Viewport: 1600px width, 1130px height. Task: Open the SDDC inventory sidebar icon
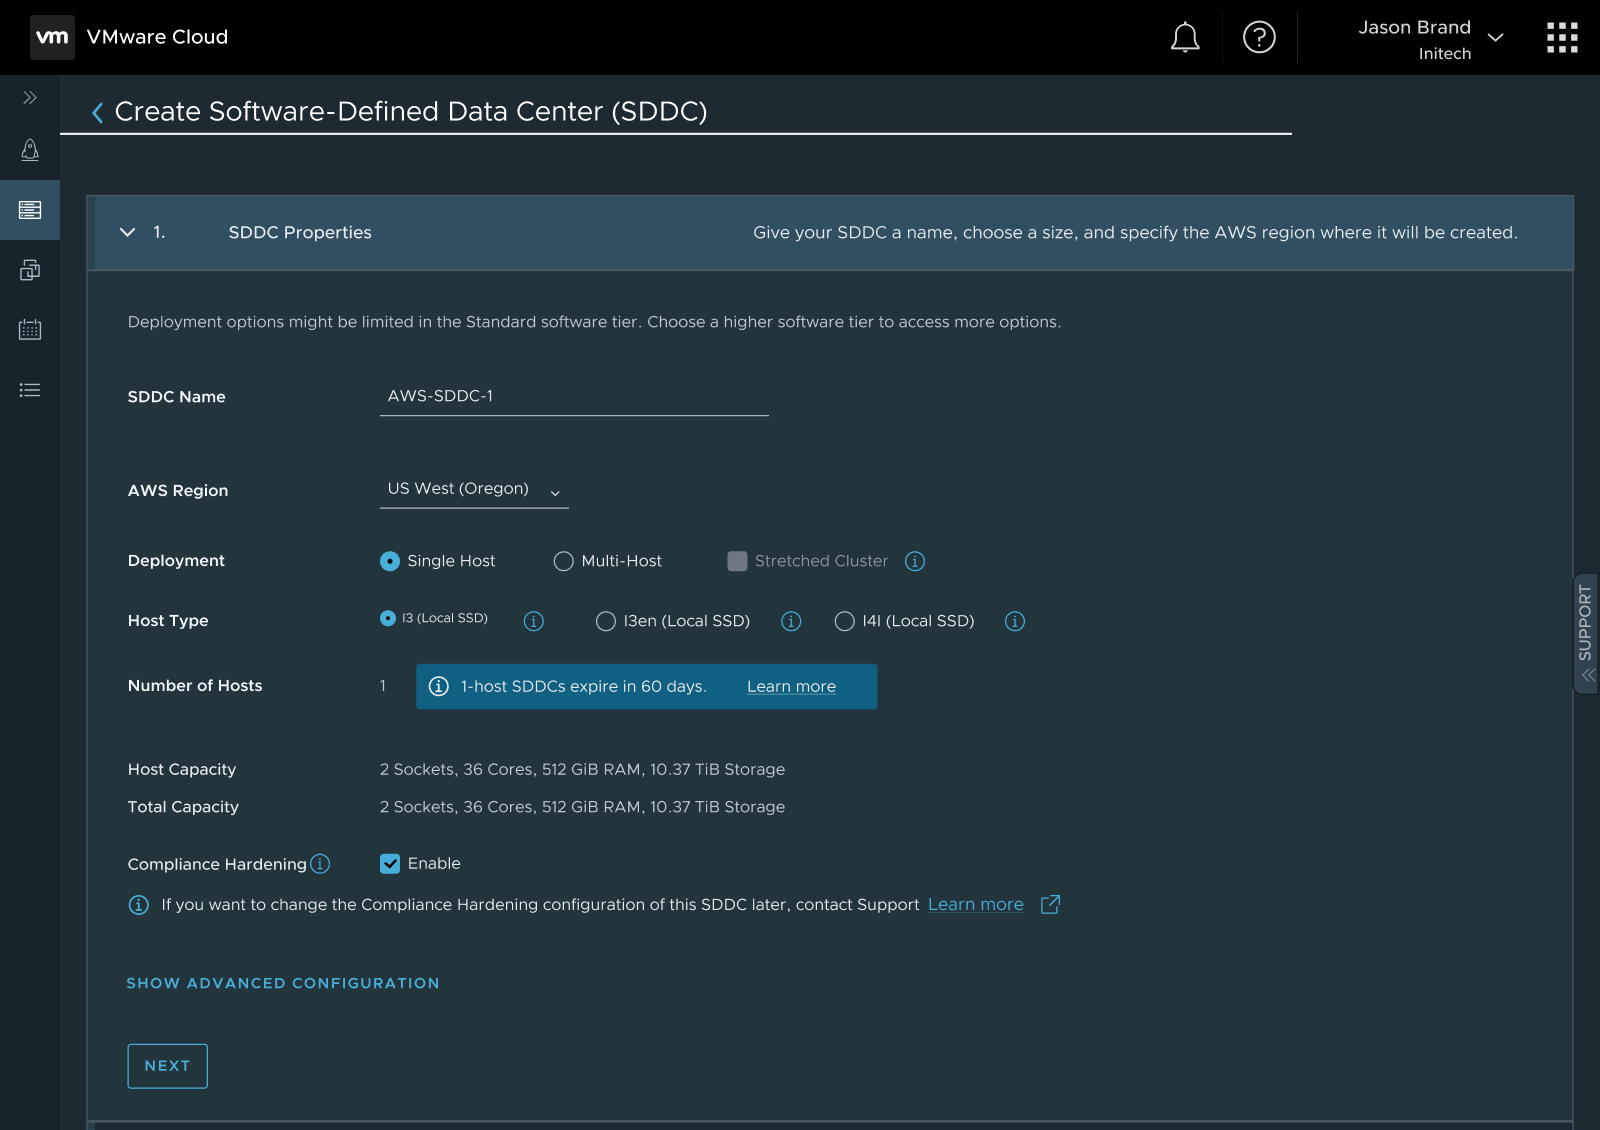[x=30, y=210]
